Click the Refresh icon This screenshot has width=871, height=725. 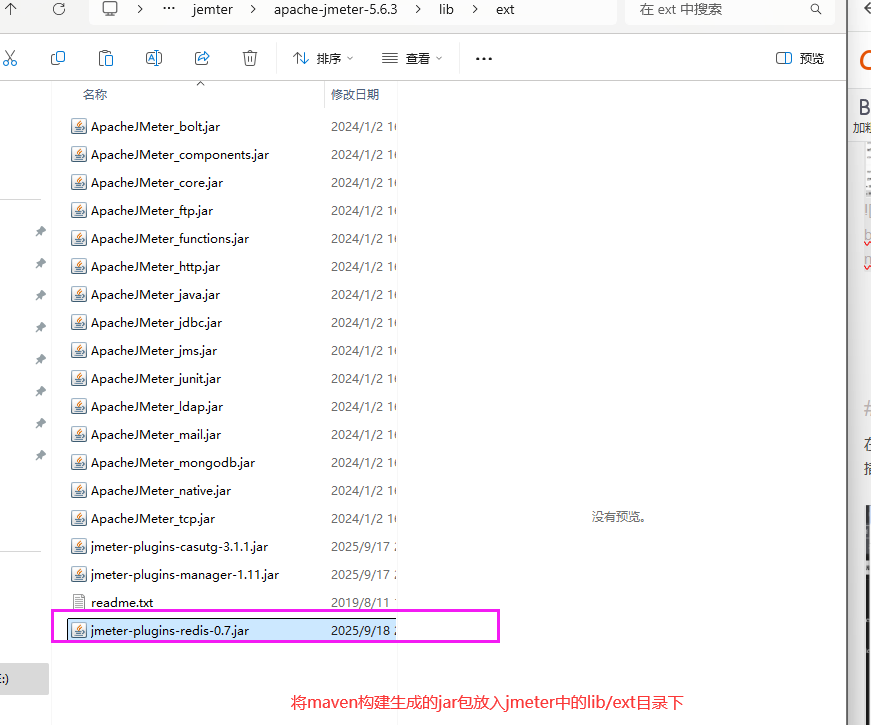tap(59, 9)
